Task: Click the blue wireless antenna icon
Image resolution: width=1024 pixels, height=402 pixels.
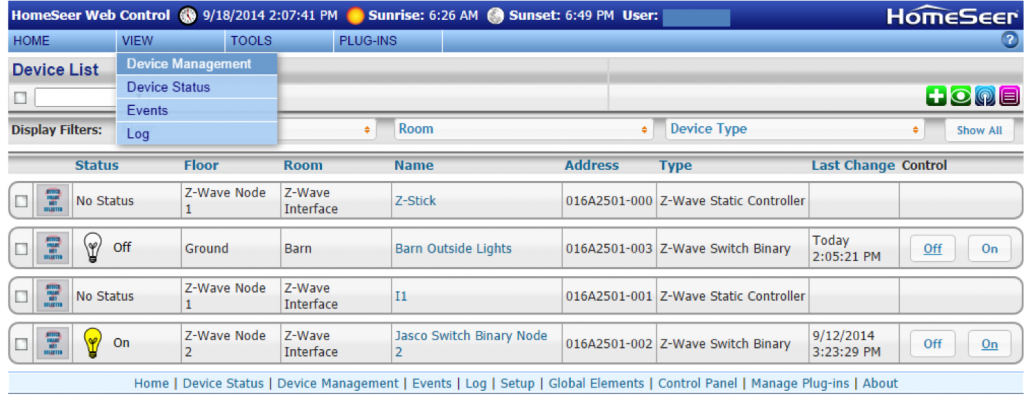Action: (985, 97)
